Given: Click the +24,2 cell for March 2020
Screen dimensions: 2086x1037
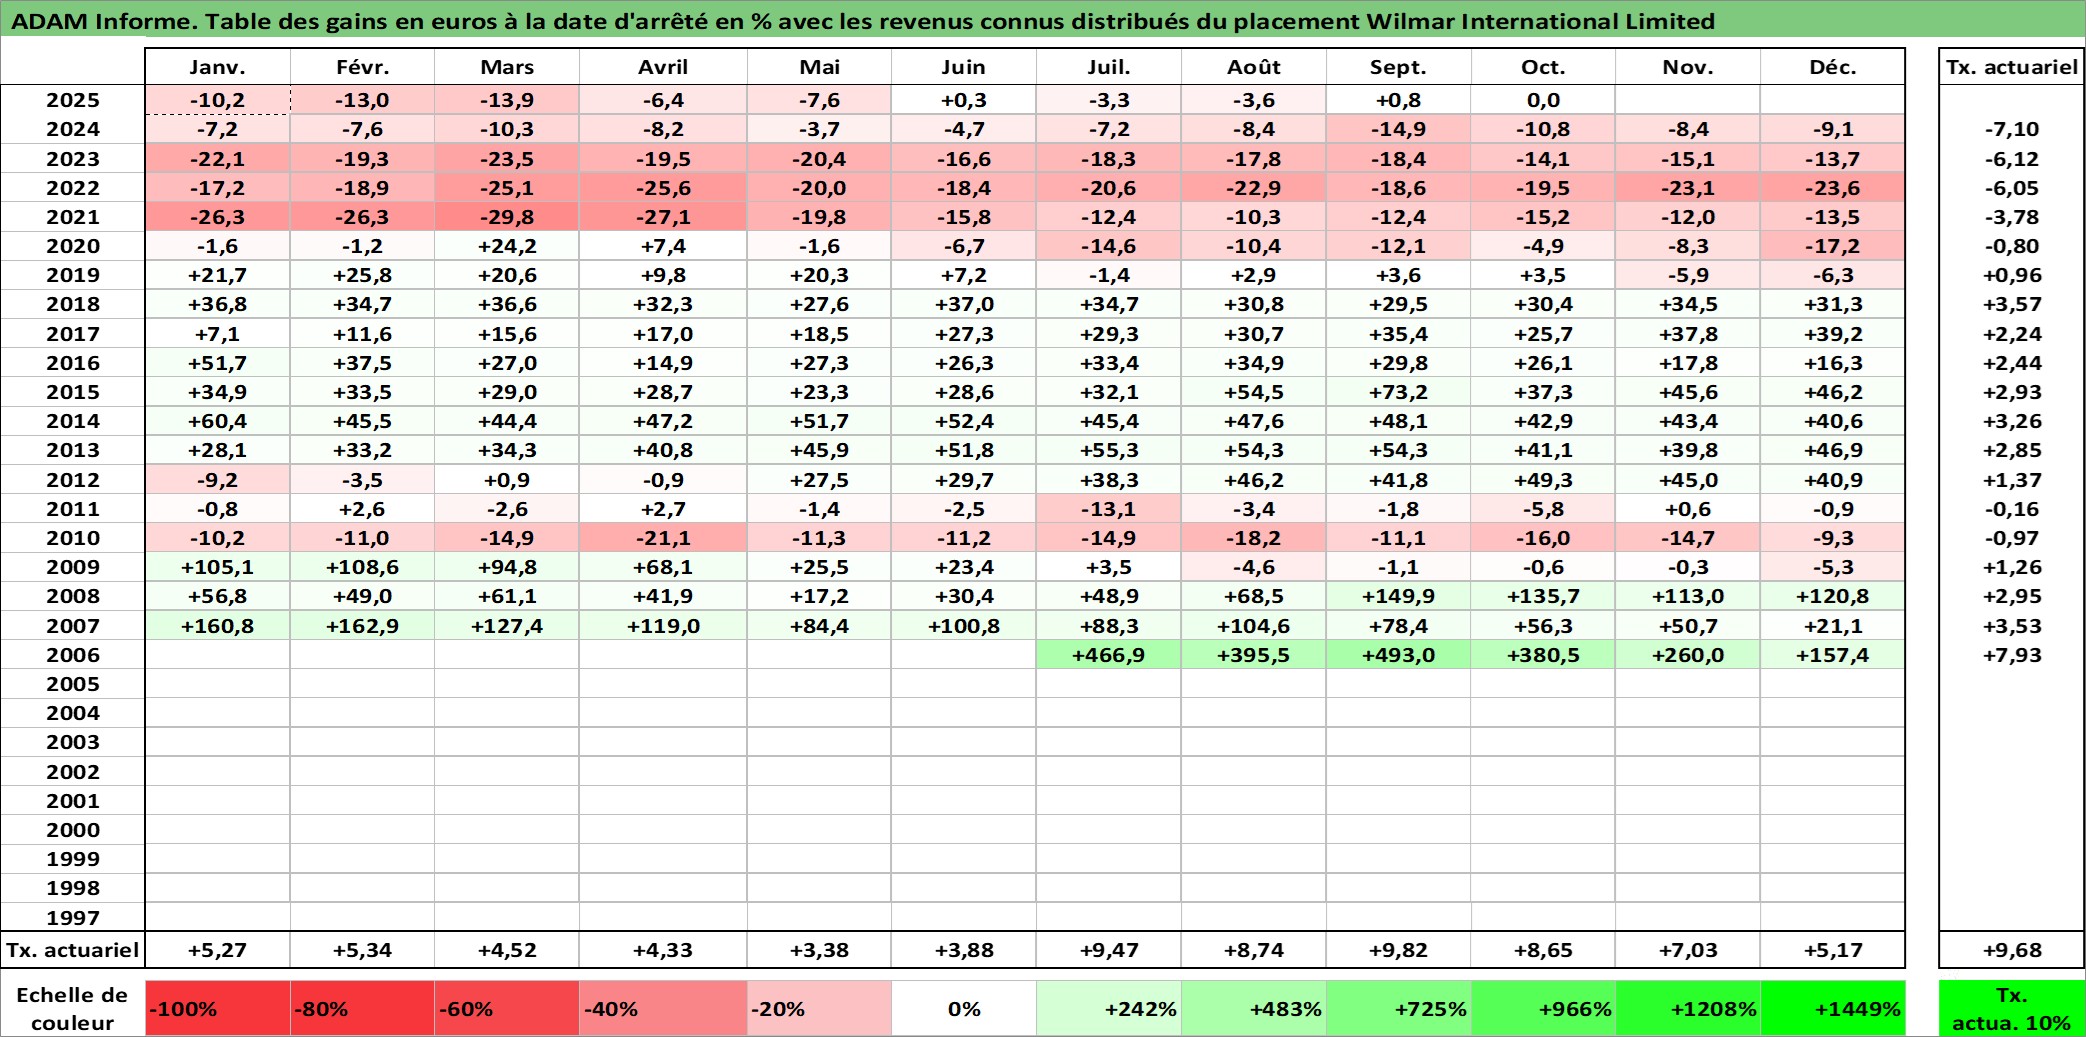Looking at the screenshot, I should tap(507, 246).
